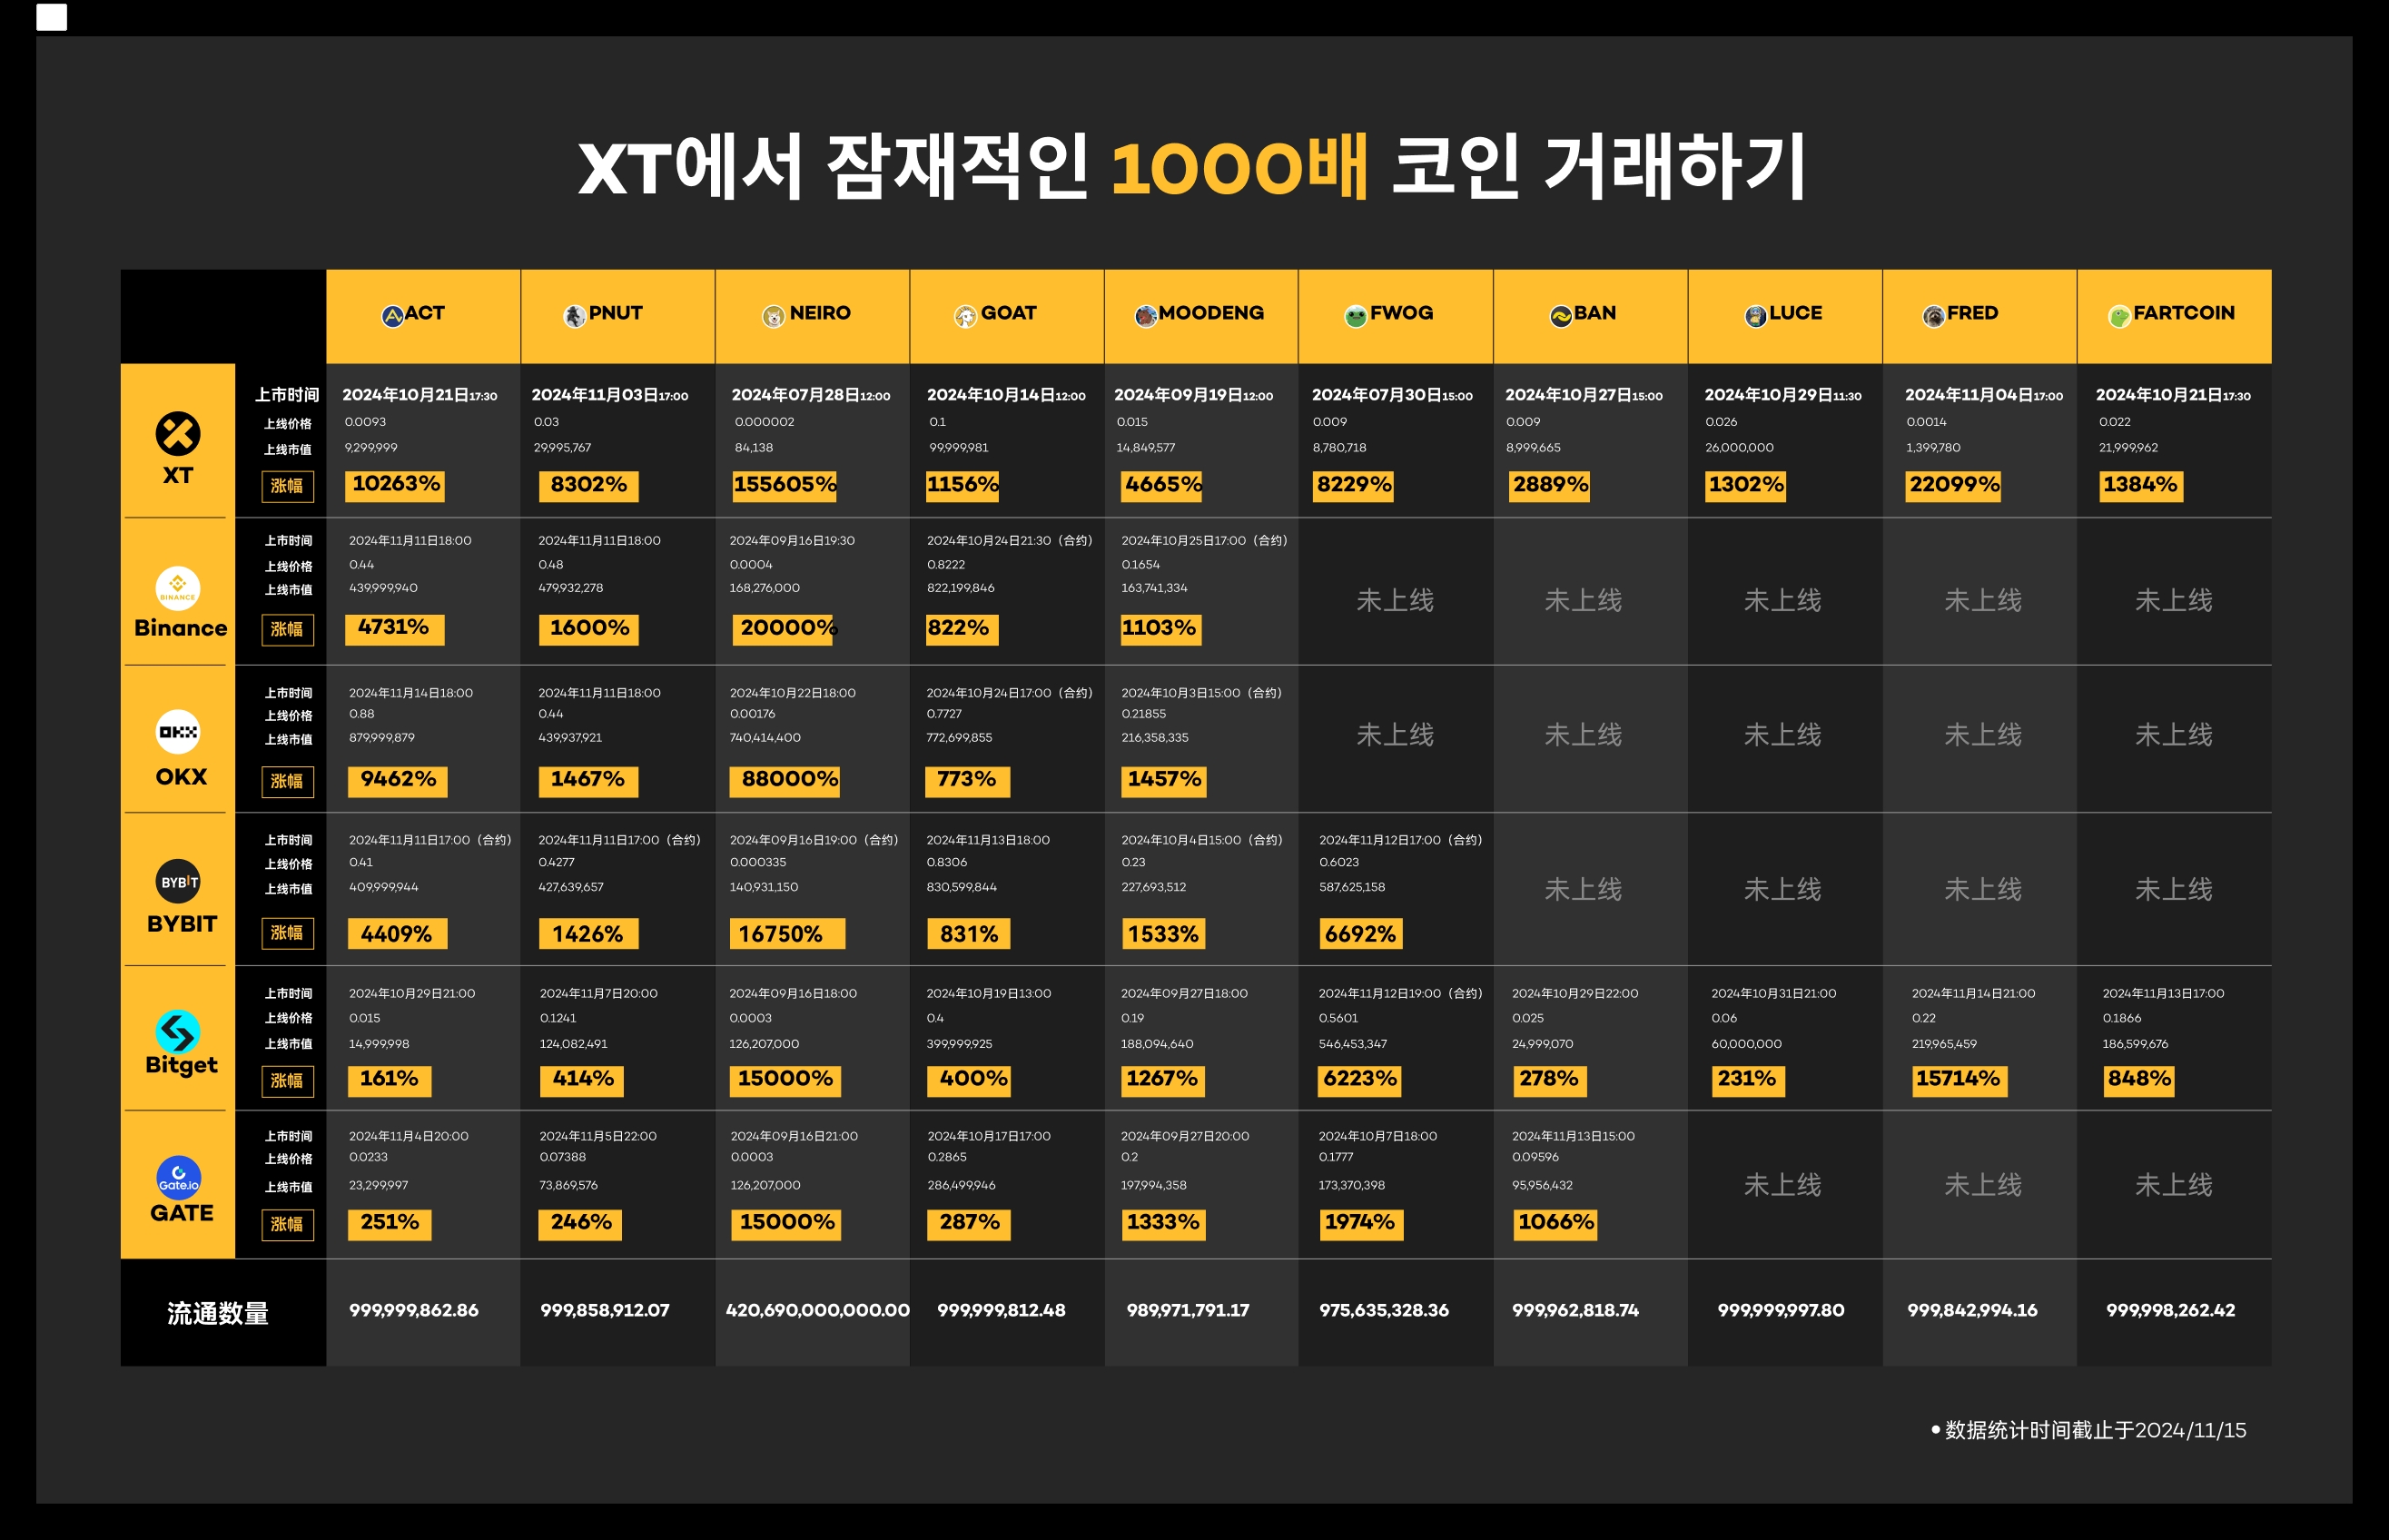Click the Bitget exchange logo

[178, 1032]
